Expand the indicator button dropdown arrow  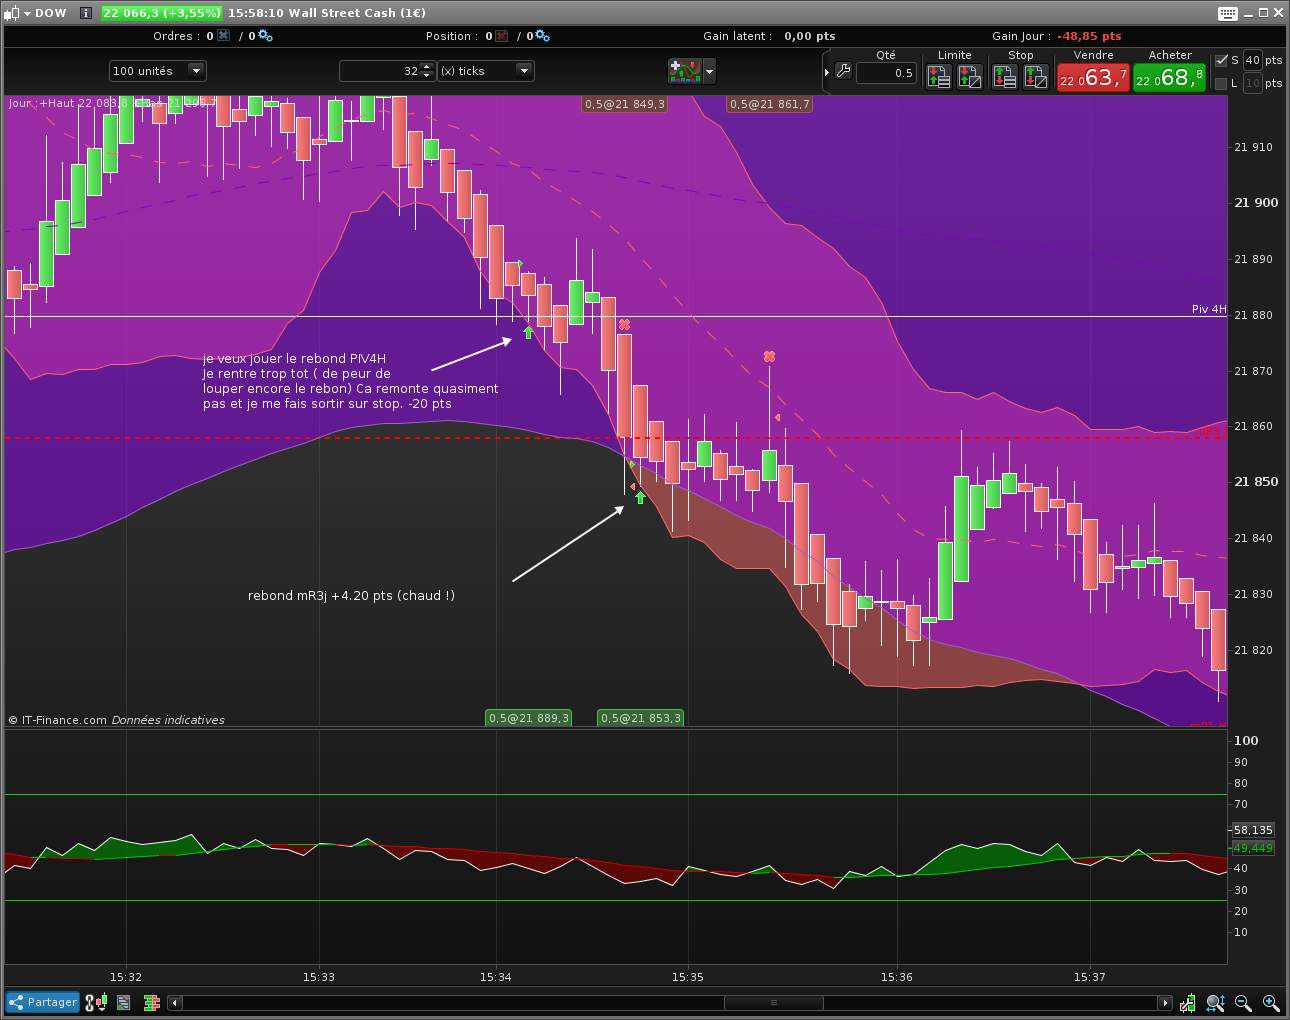(710, 71)
